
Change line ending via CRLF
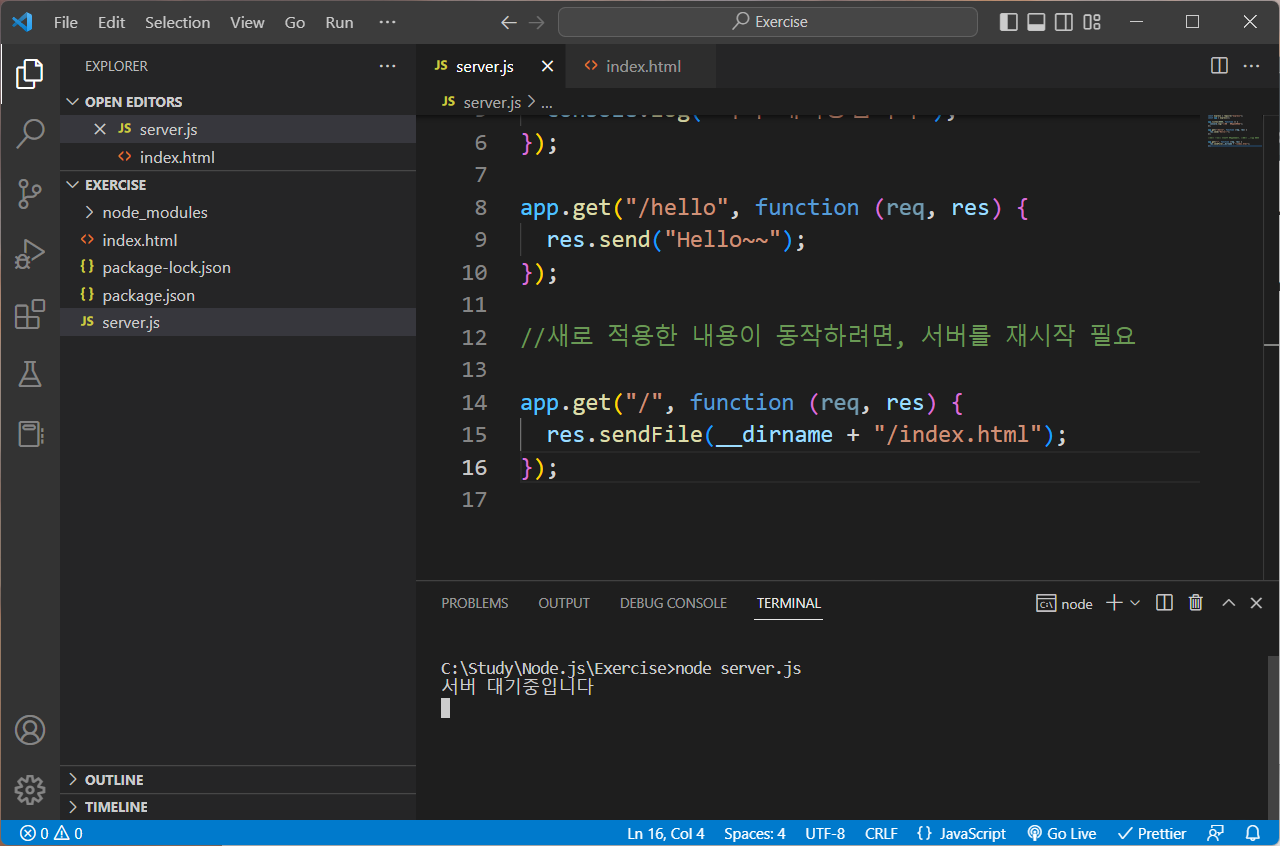point(881,833)
